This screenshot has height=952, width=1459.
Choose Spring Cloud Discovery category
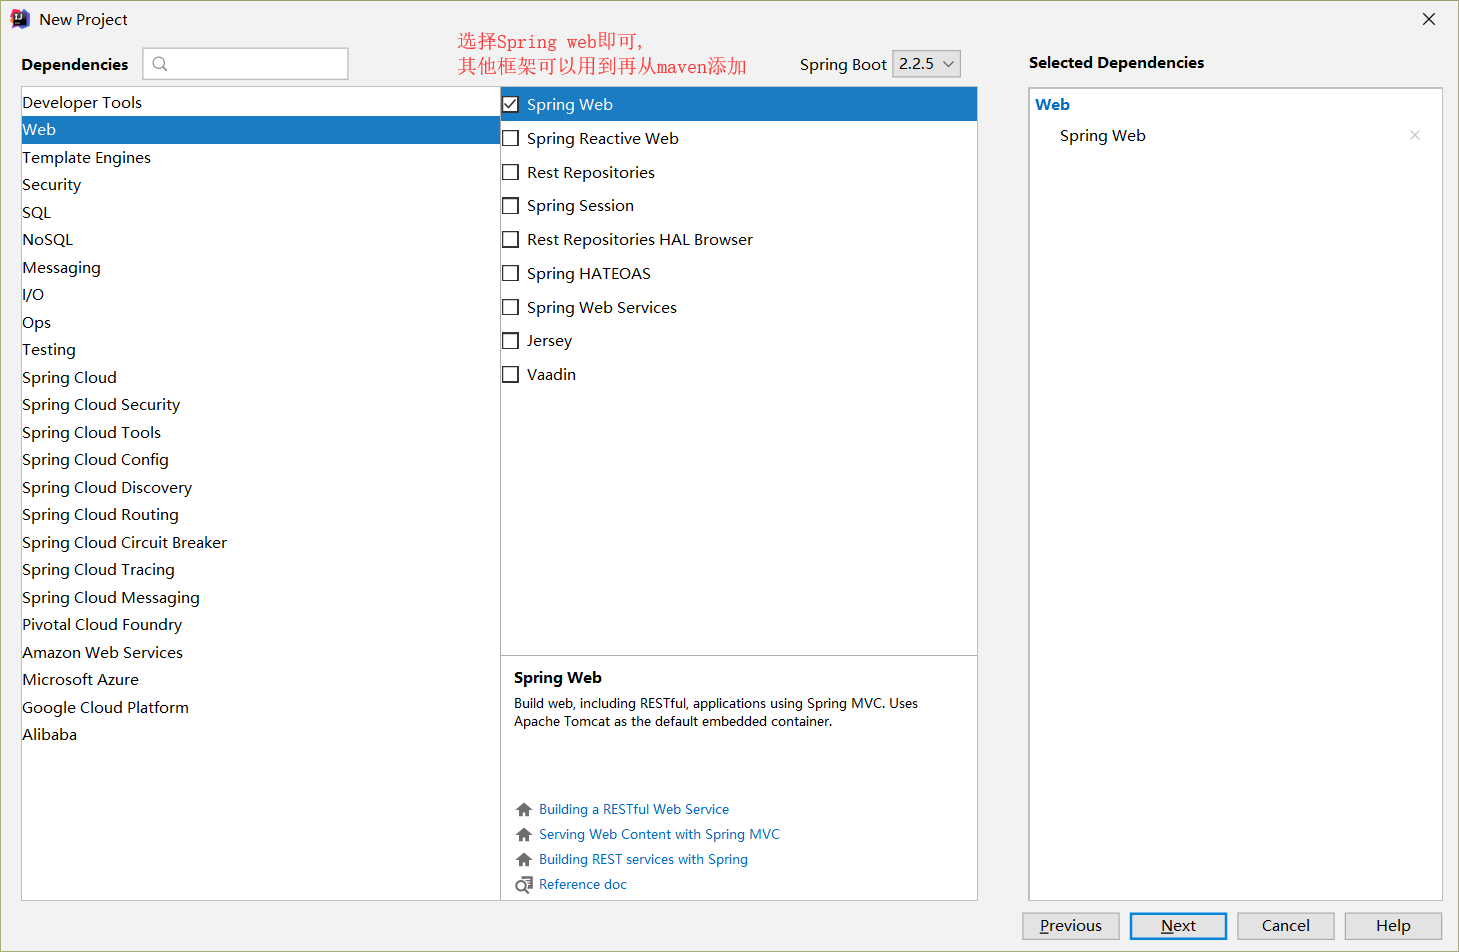point(260,487)
